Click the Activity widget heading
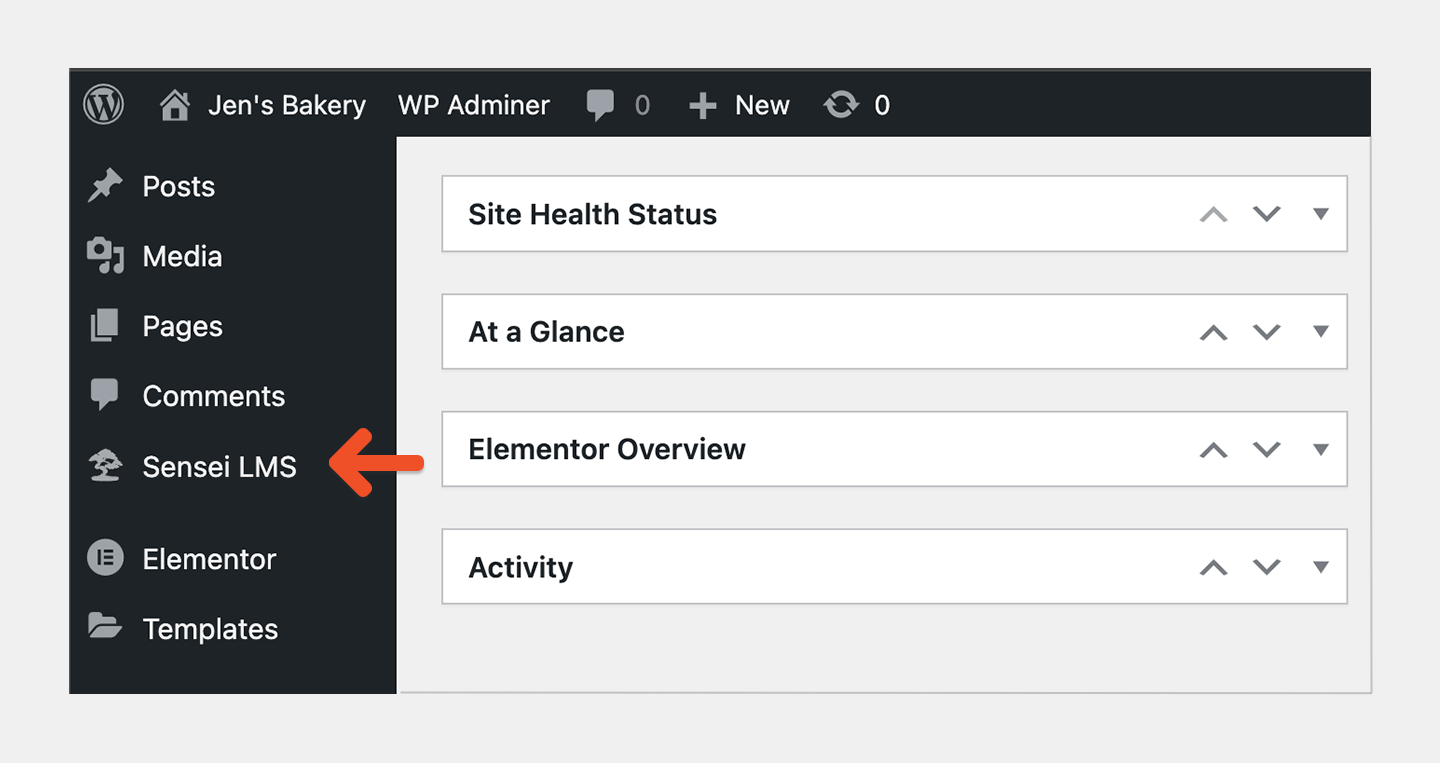The width and height of the screenshot is (1440, 763). 521,567
